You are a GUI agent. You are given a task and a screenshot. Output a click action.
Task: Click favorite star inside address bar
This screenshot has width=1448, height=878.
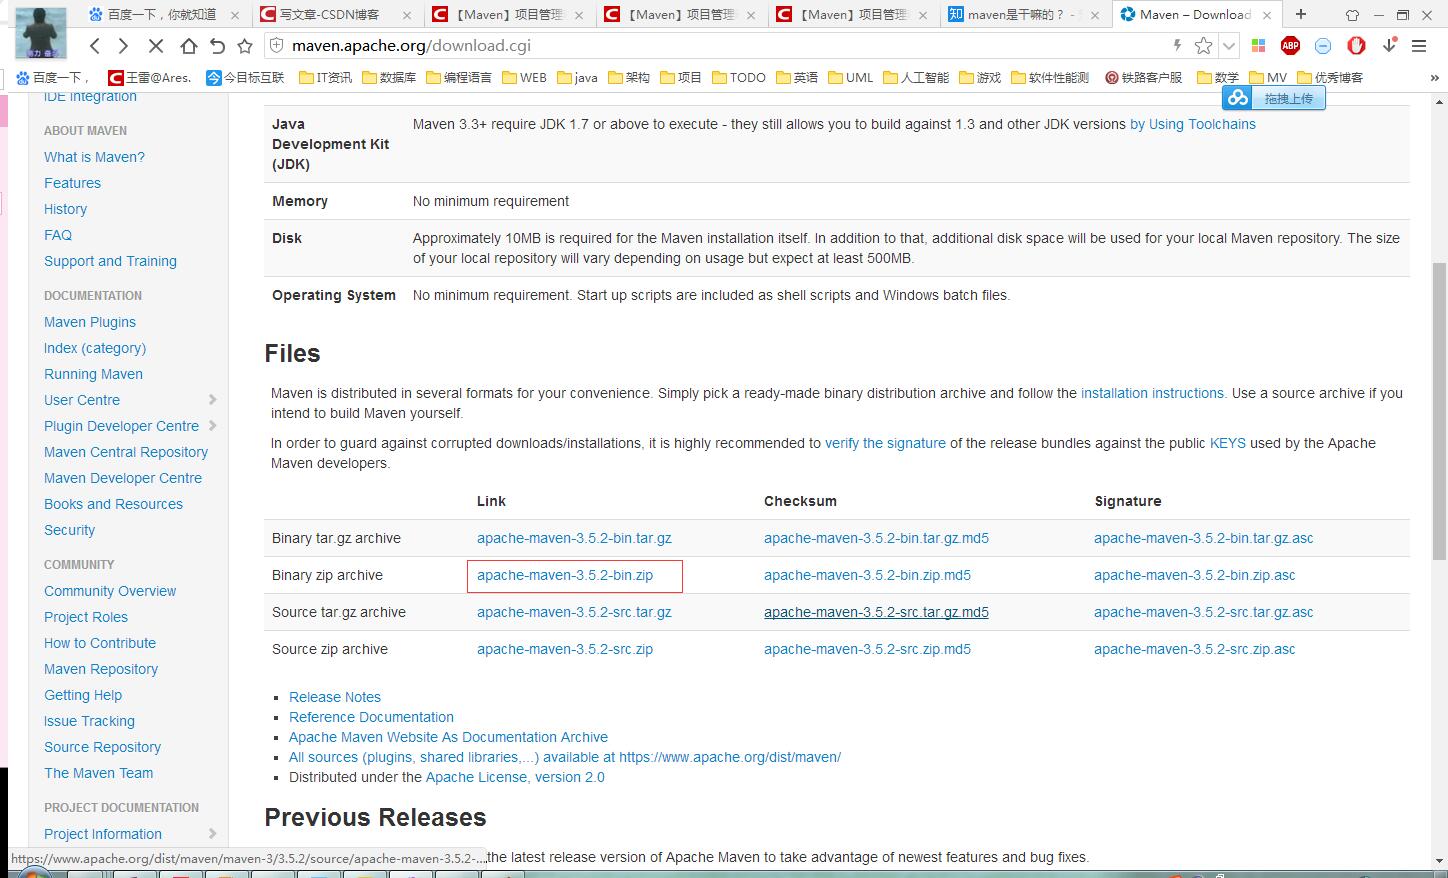1204,46
